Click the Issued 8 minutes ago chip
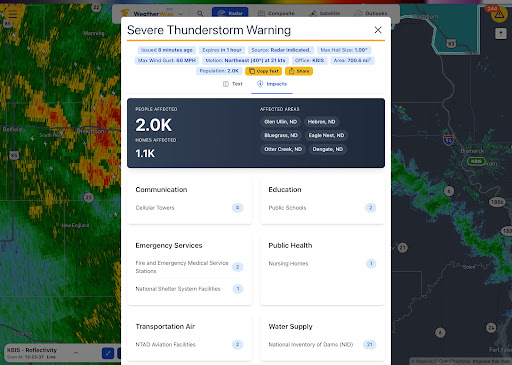 (x=167, y=50)
